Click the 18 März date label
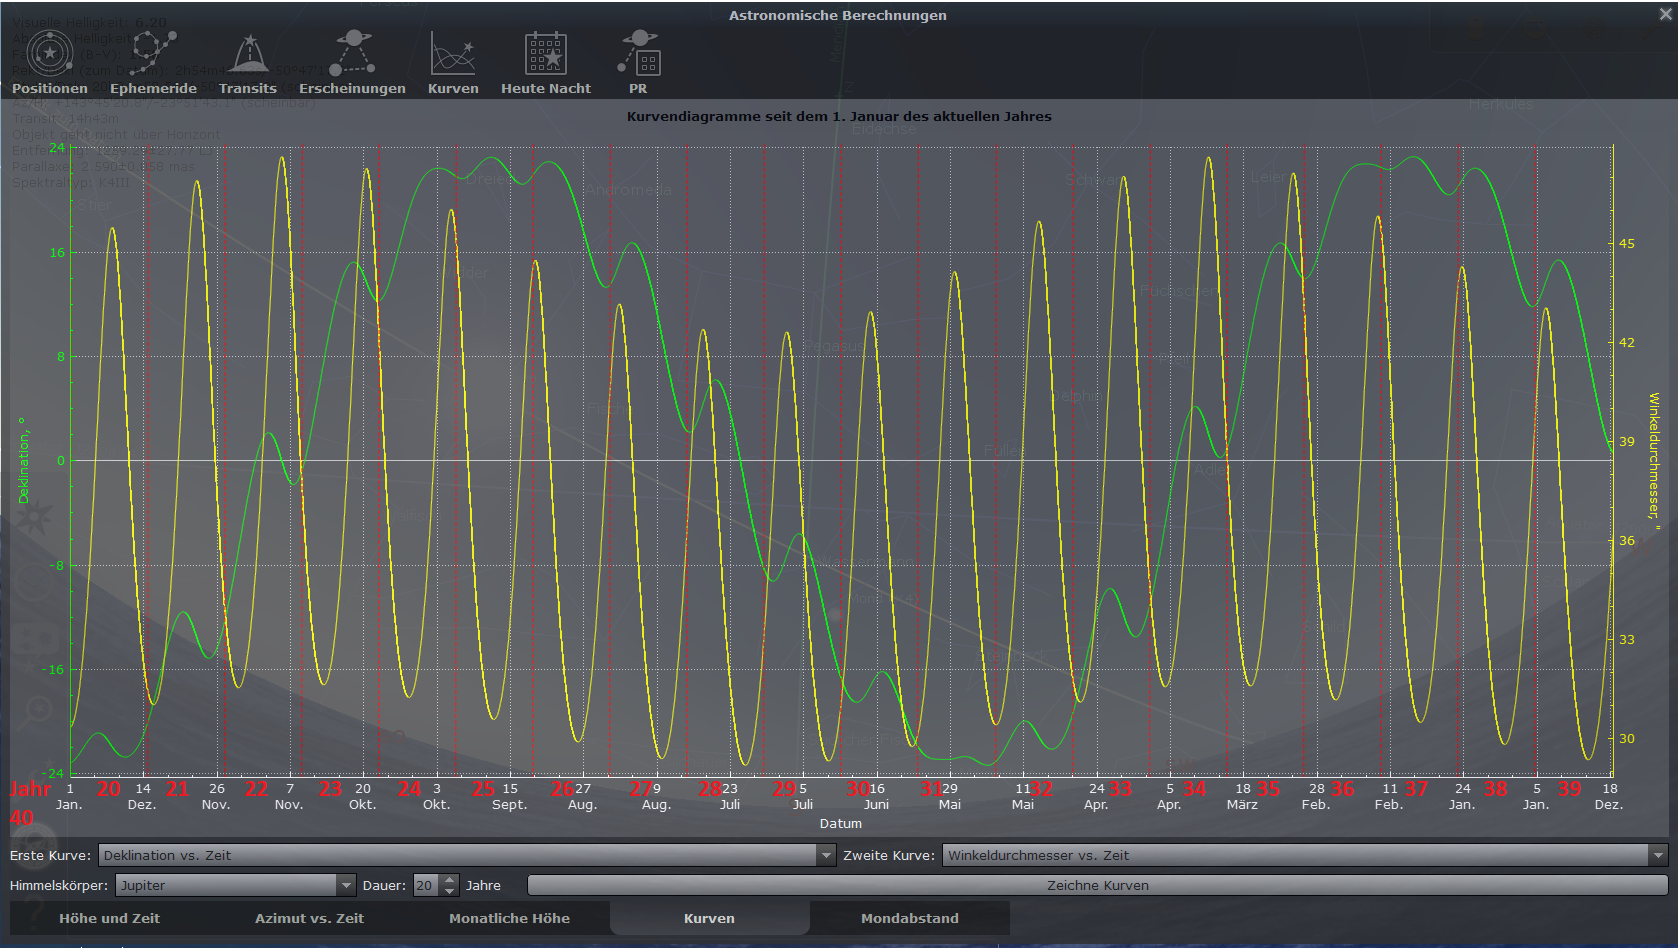 [x=1243, y=796]
